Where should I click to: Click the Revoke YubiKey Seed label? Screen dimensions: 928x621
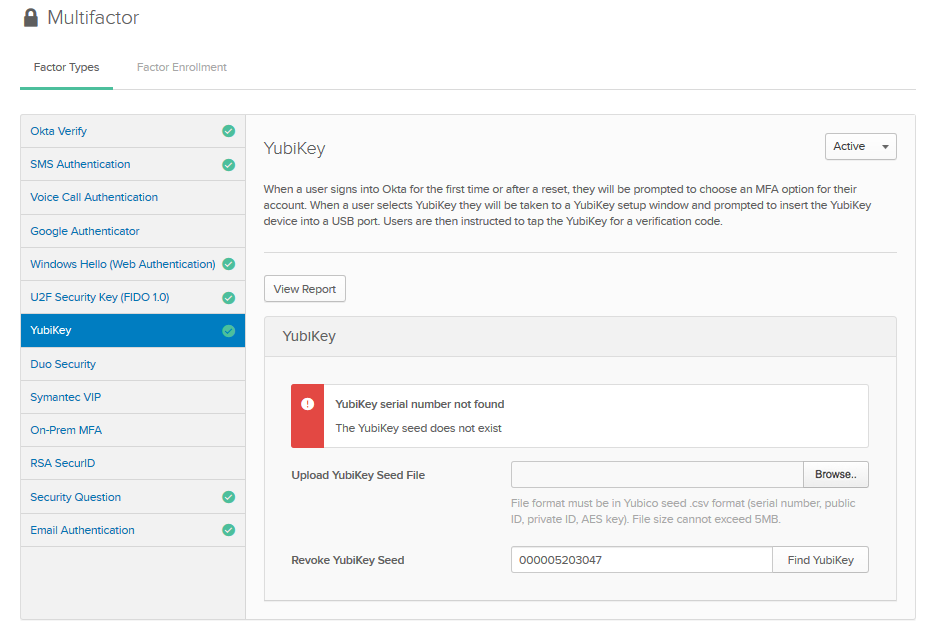tap(347, 560)
